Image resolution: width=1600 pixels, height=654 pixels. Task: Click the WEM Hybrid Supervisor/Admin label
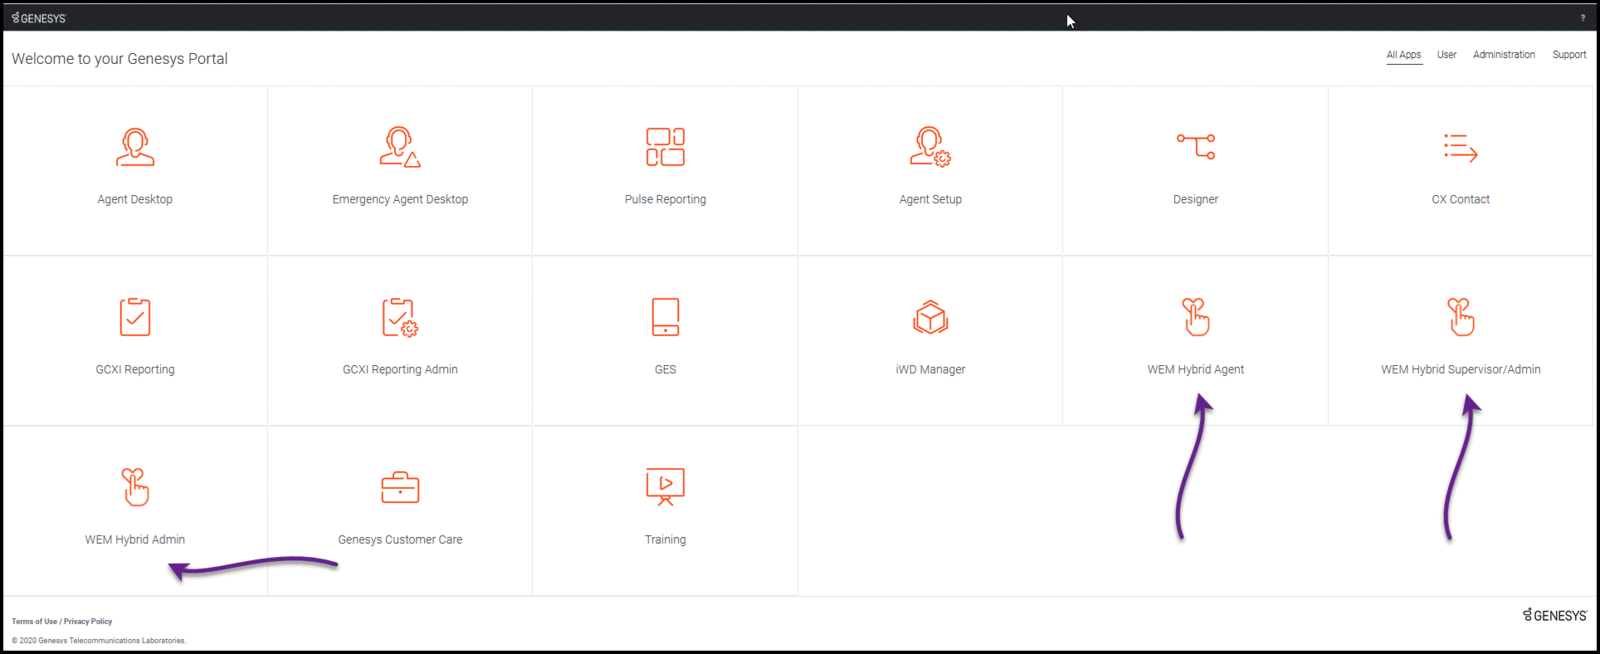(1461, 369)
